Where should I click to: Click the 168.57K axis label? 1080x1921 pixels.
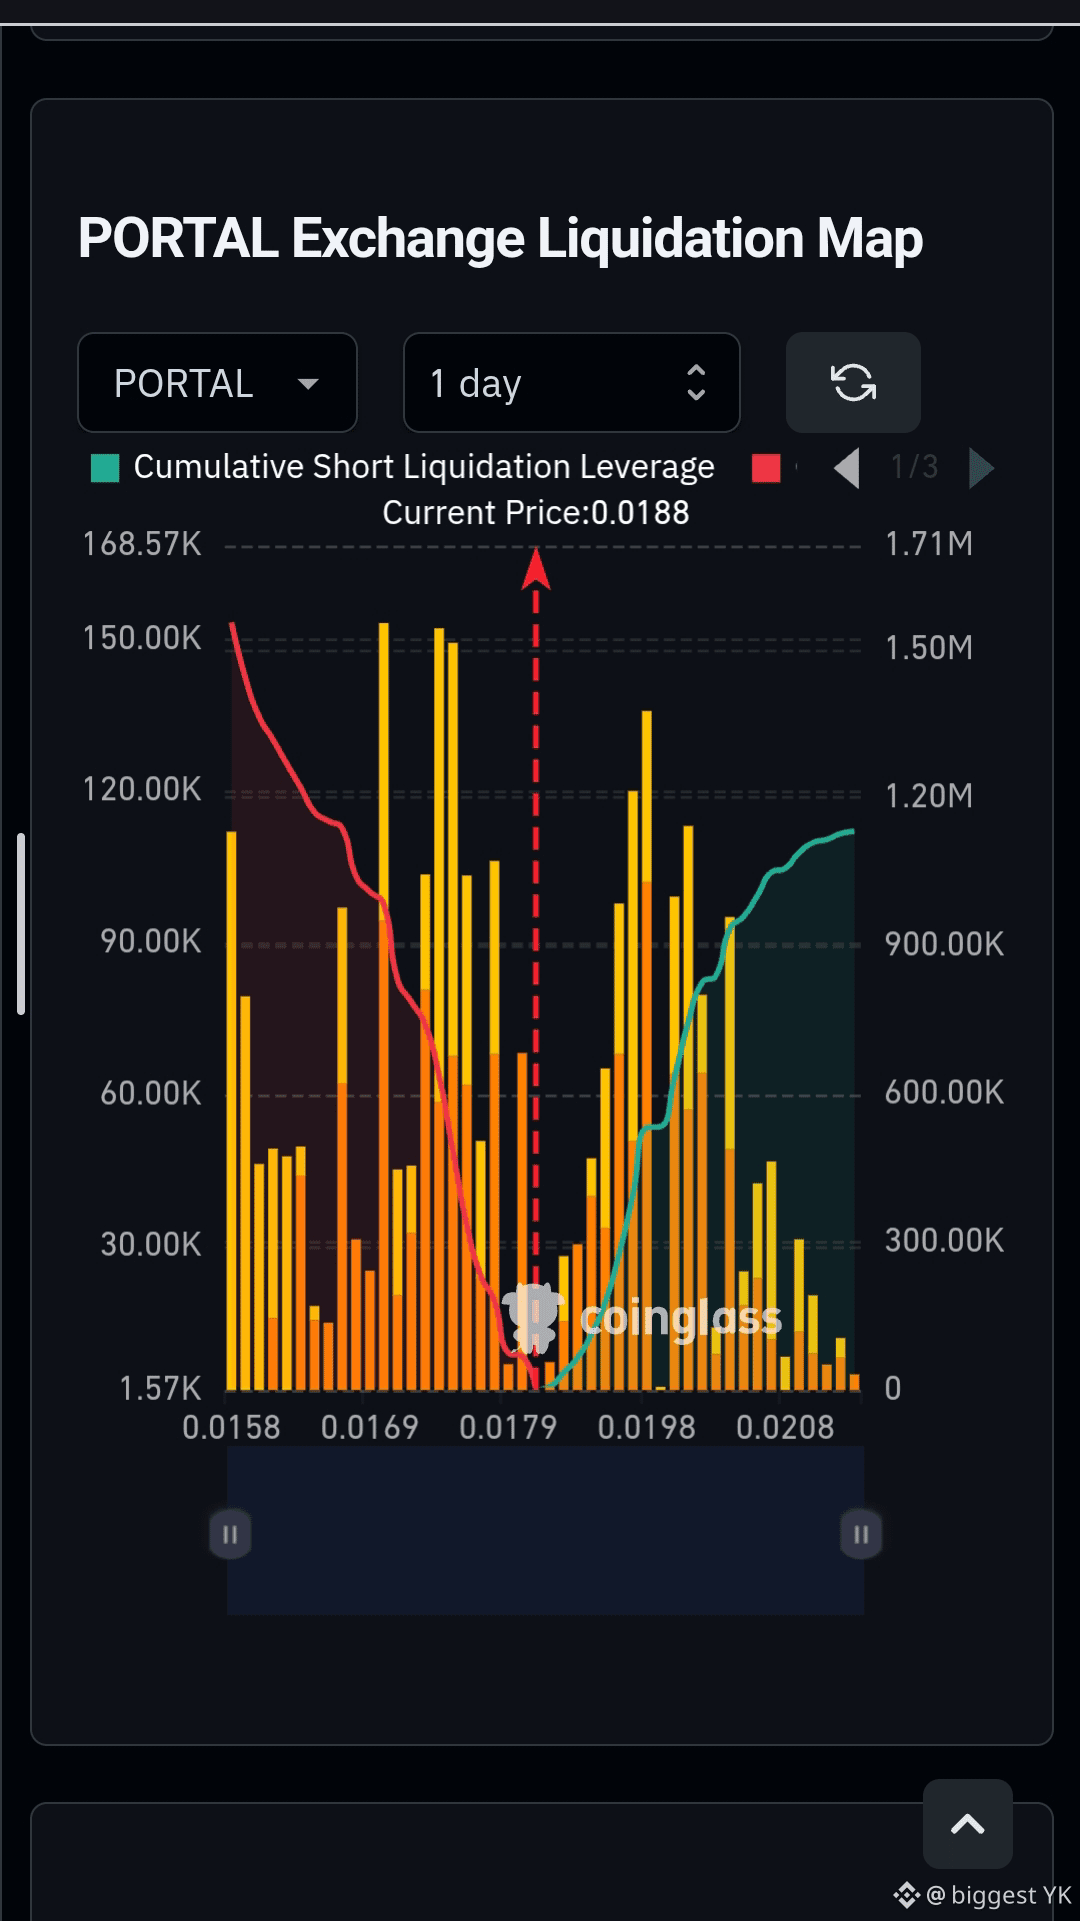point(142,544)
